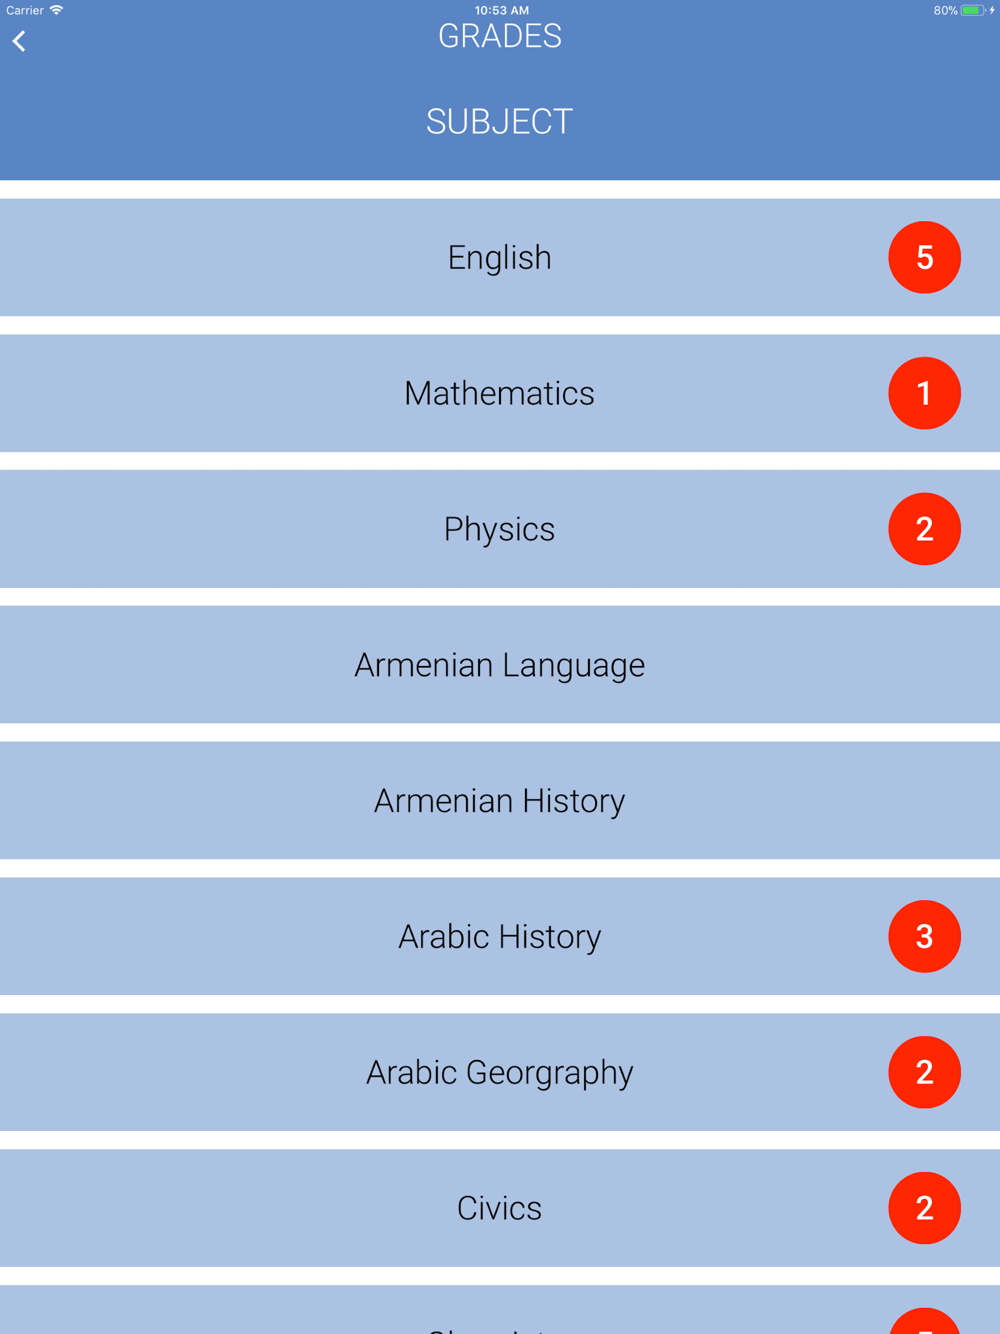1000x1334 pixels.
Task: Click the red 2 badge on Civics
Action: (x=924, y=1208)
